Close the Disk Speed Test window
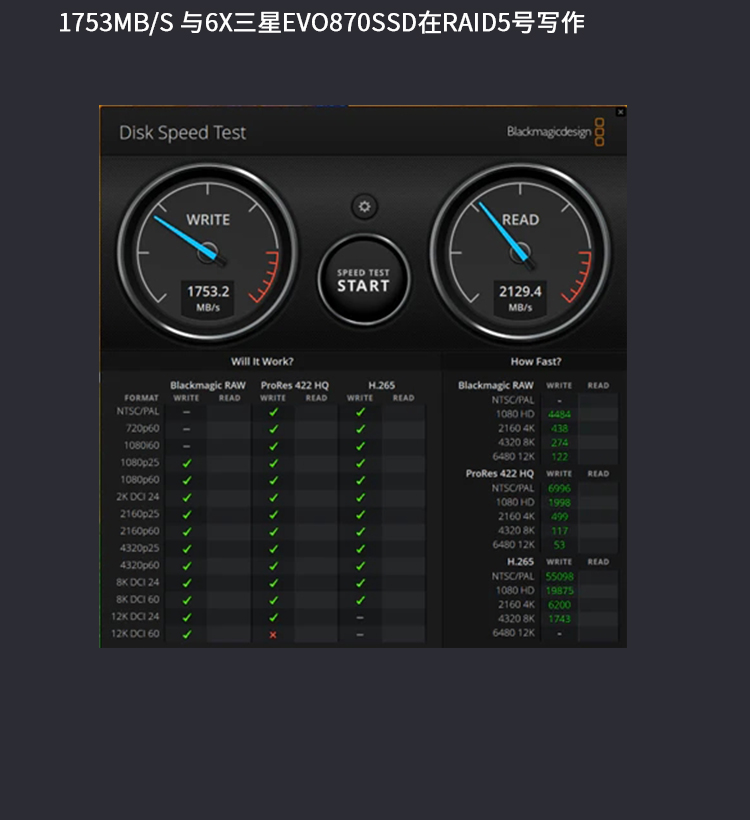The width and height of the screenshot is (750, 820). pyautogui.click(x=620, y=112)
